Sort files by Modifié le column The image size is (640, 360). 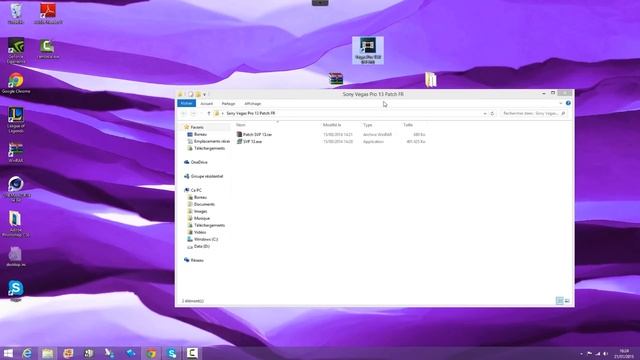click(x=332, y=125)
